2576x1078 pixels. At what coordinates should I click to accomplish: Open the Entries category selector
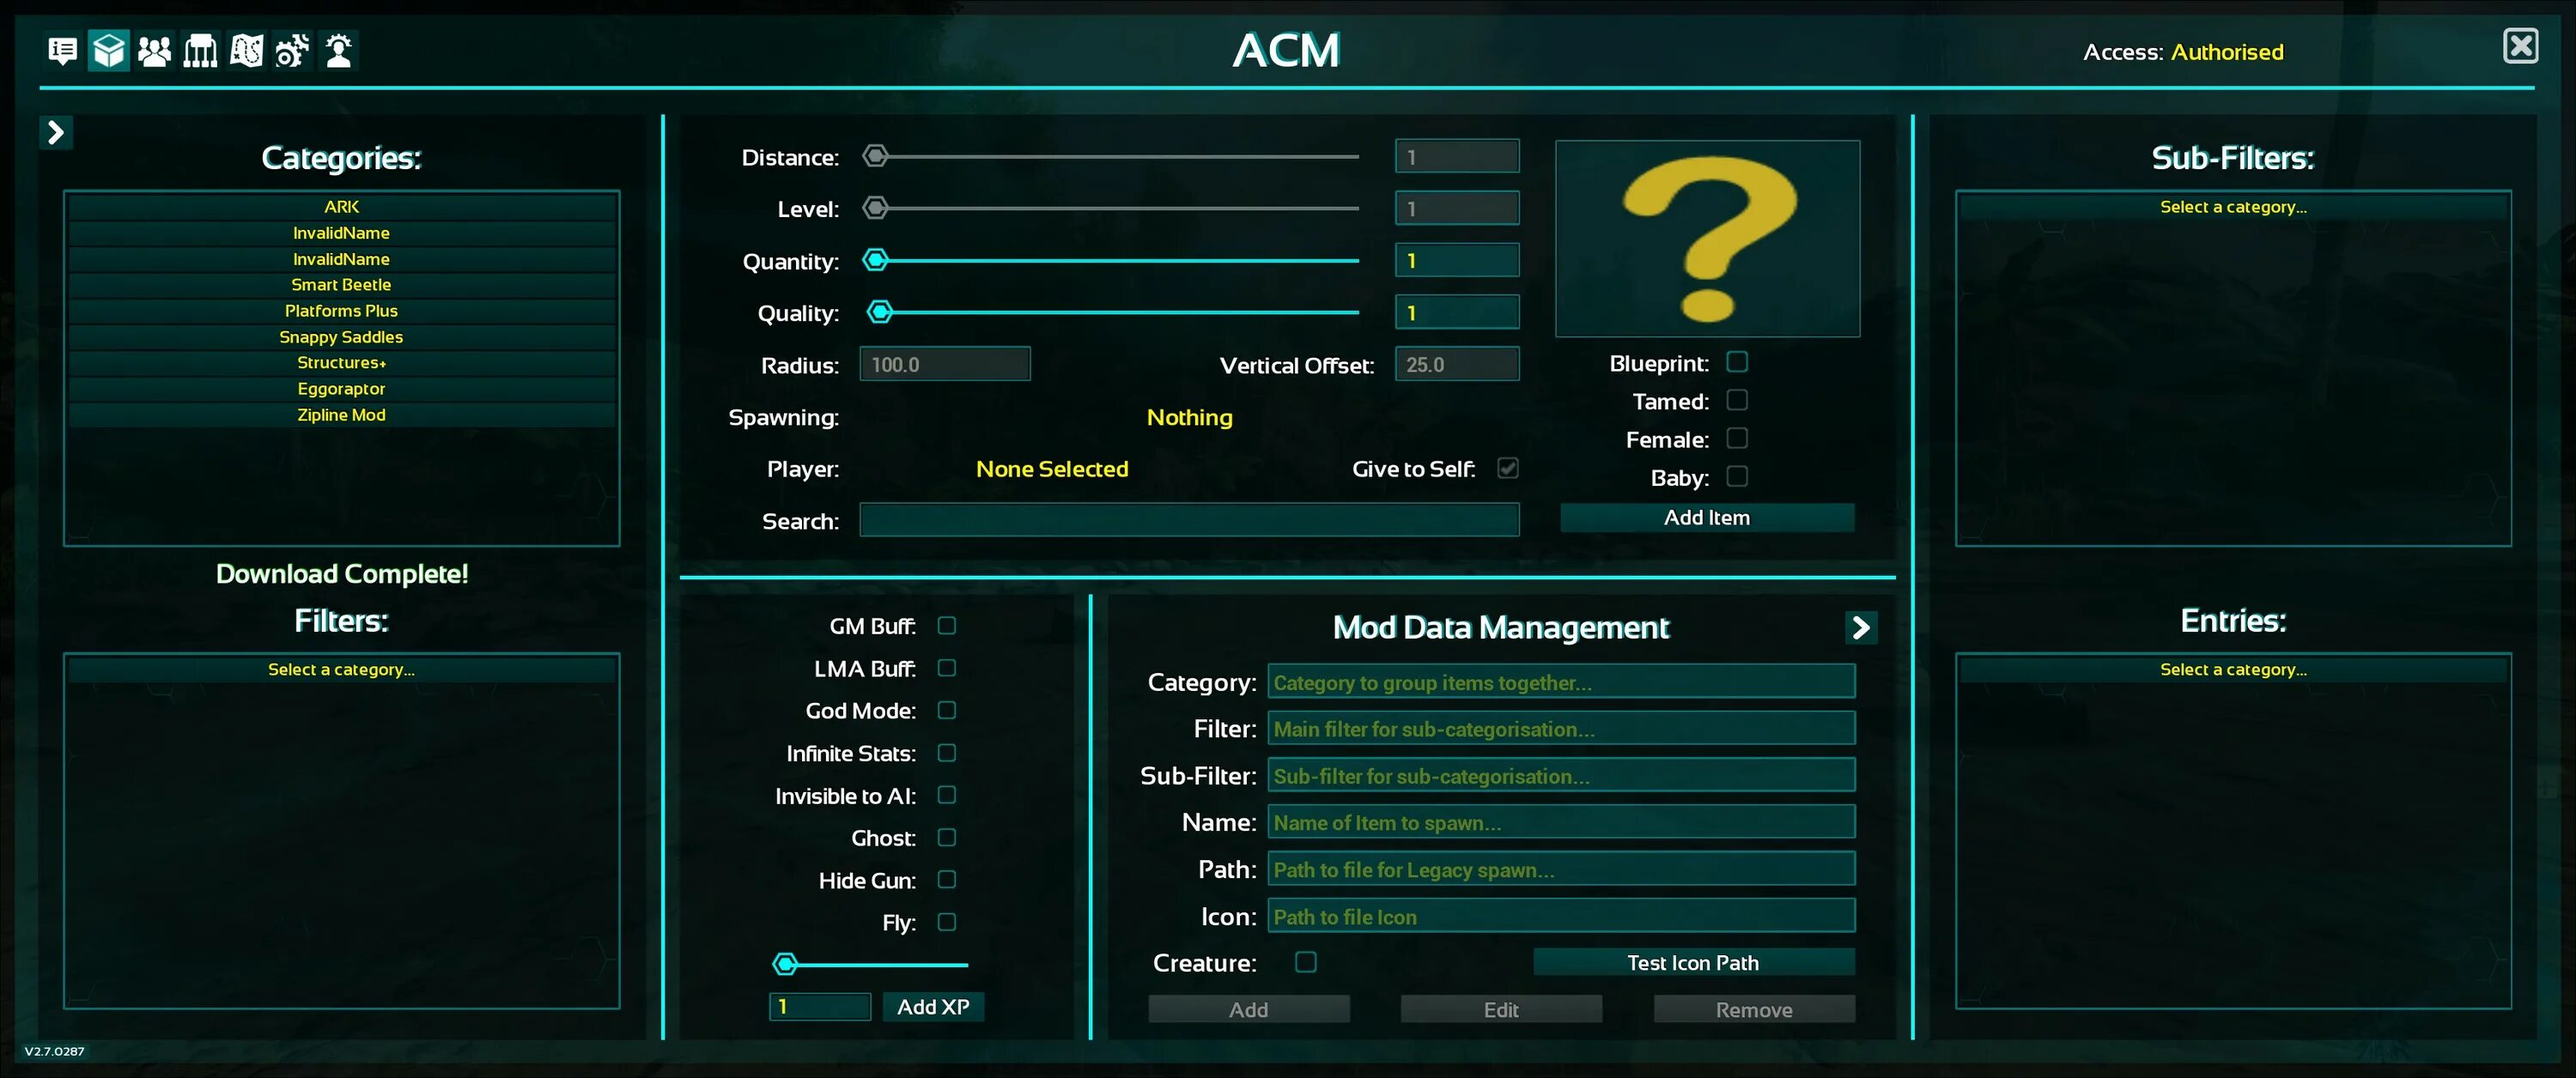click(2232, 670)
